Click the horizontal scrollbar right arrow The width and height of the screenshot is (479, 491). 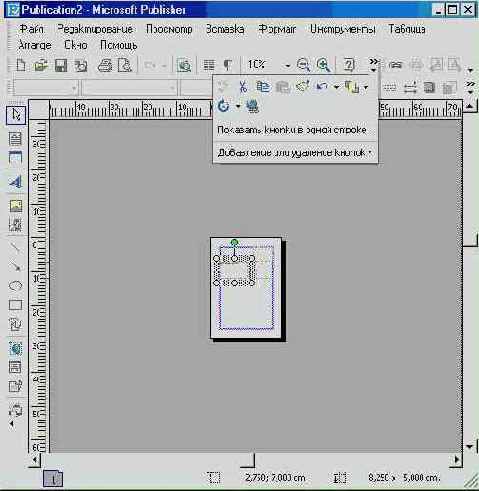457,459
